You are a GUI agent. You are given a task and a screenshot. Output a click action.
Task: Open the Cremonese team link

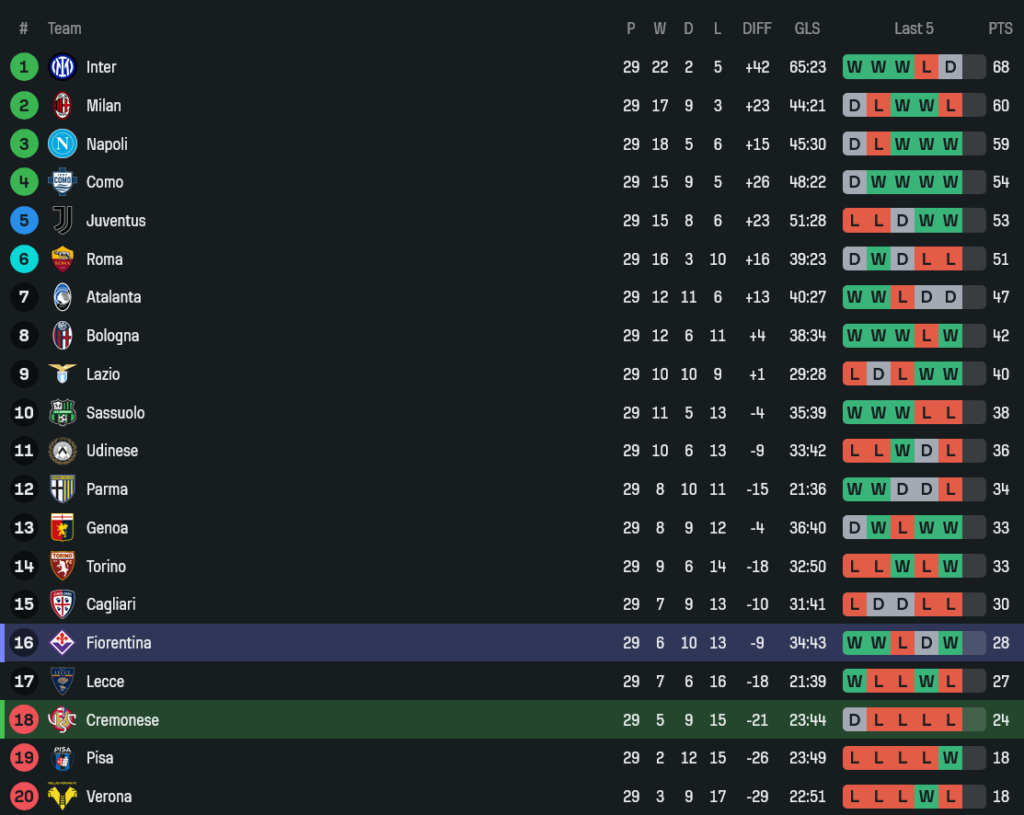122,720
